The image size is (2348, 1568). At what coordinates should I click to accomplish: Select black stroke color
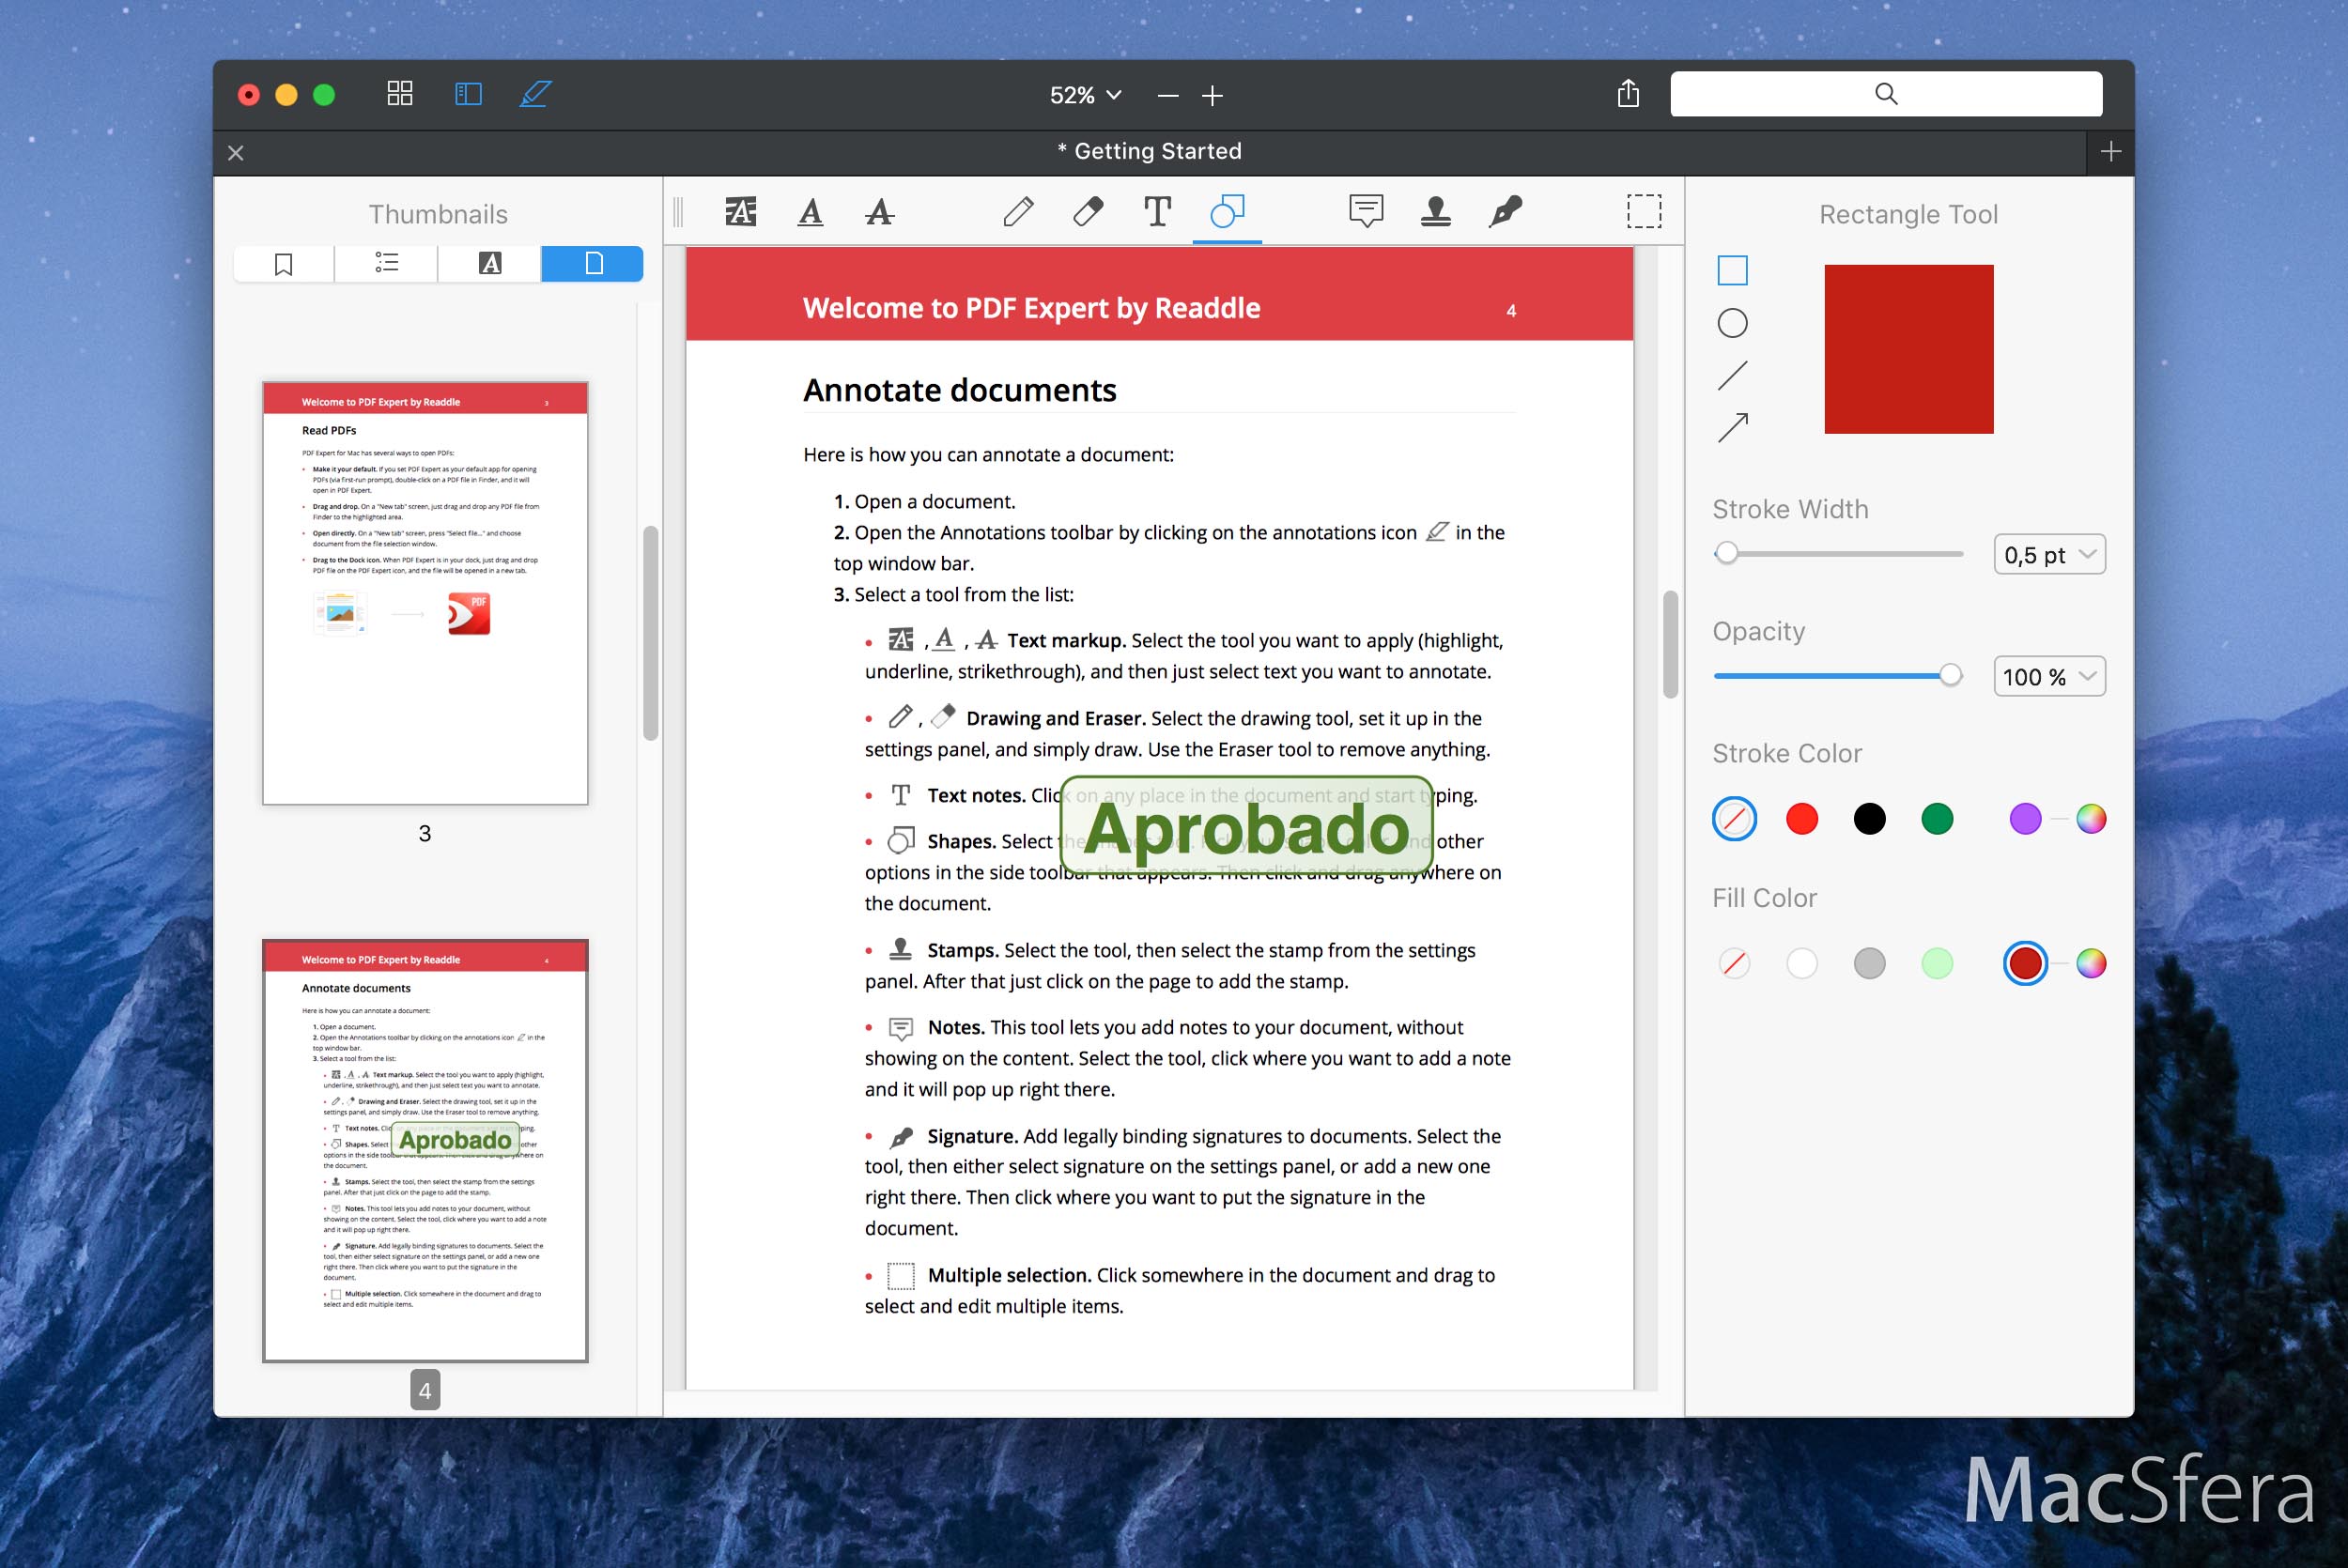tap(1869, 819)
